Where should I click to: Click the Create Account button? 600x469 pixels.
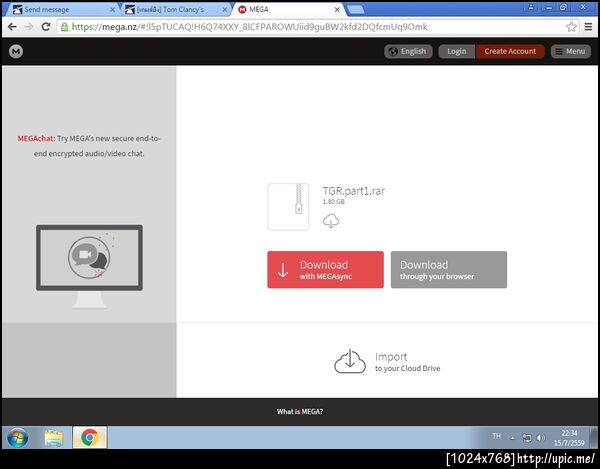(510, 51)
